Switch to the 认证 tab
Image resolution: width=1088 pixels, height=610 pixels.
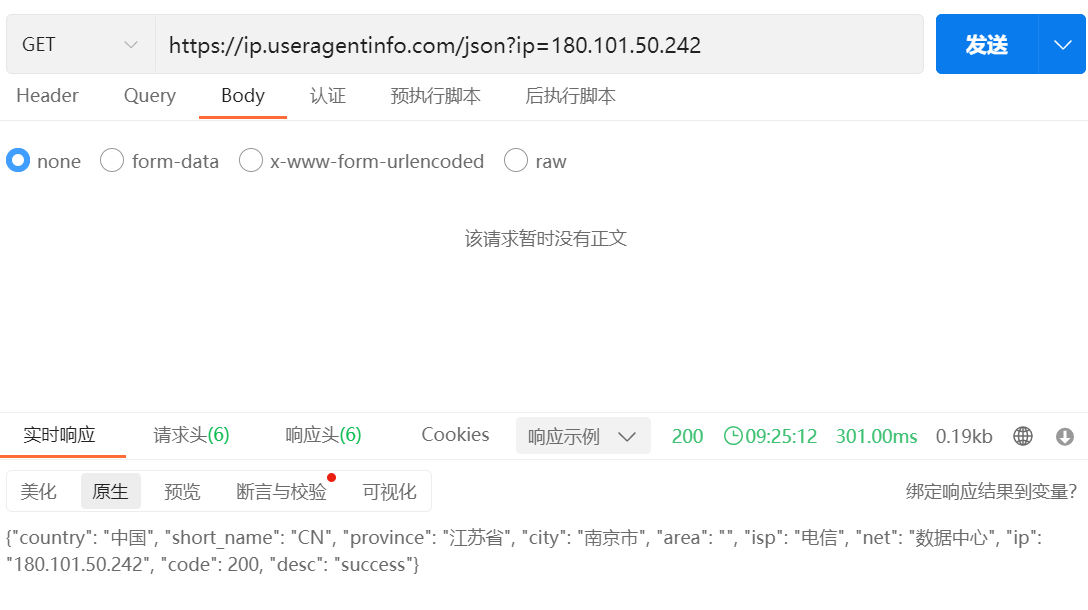(x=328, y=96)
